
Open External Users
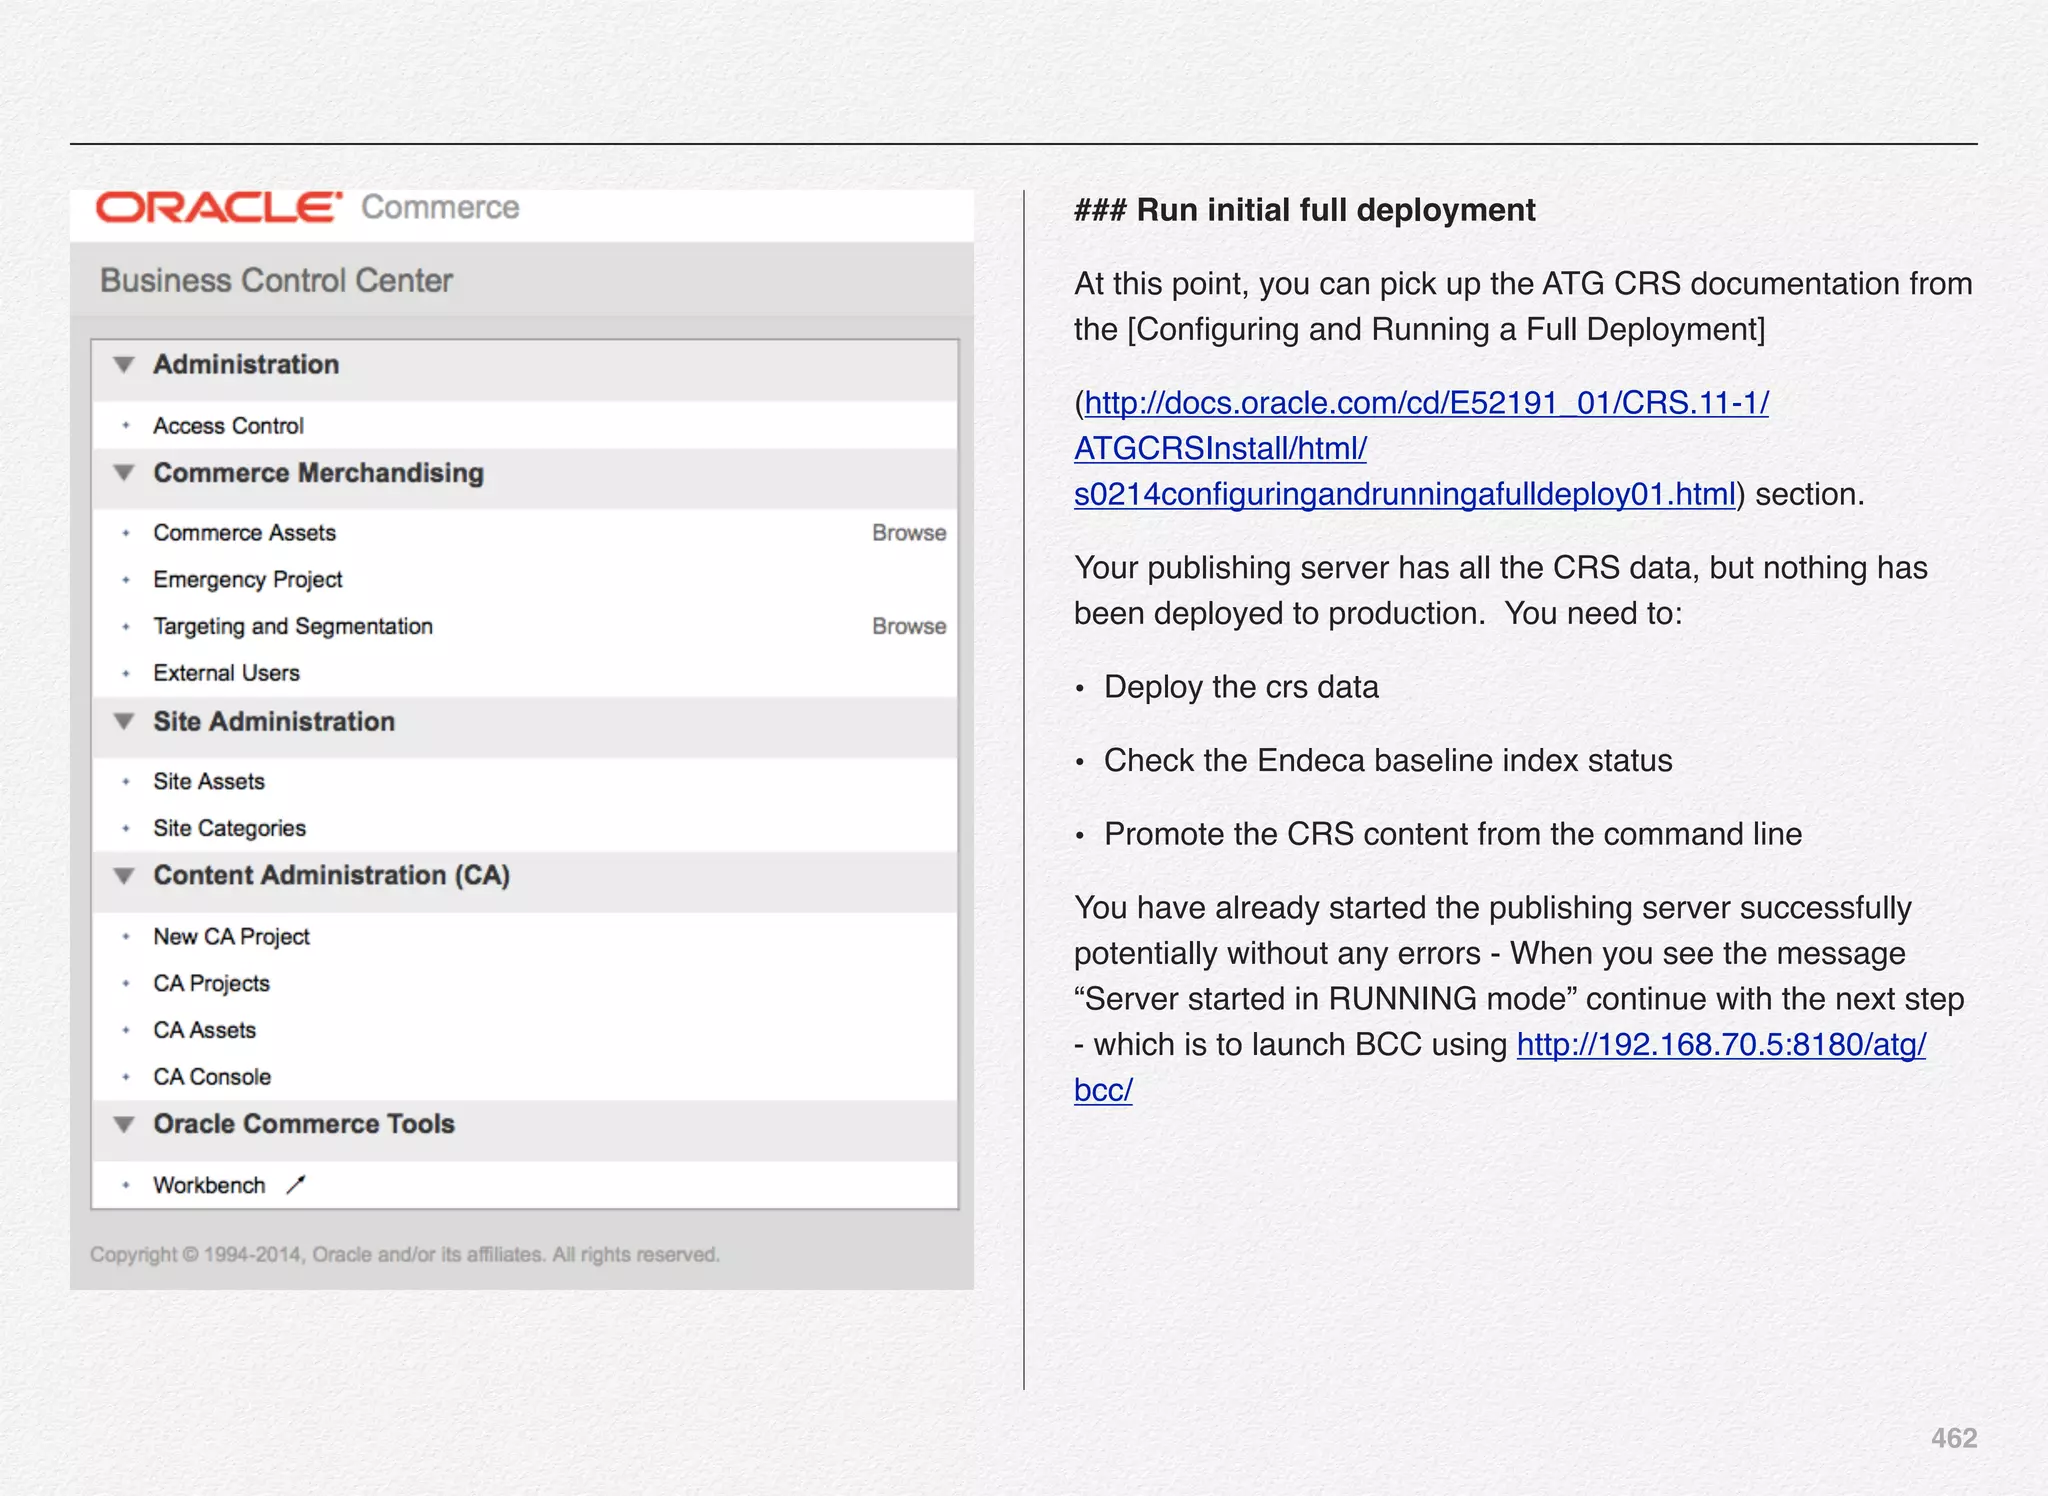(x=226, y=673)
